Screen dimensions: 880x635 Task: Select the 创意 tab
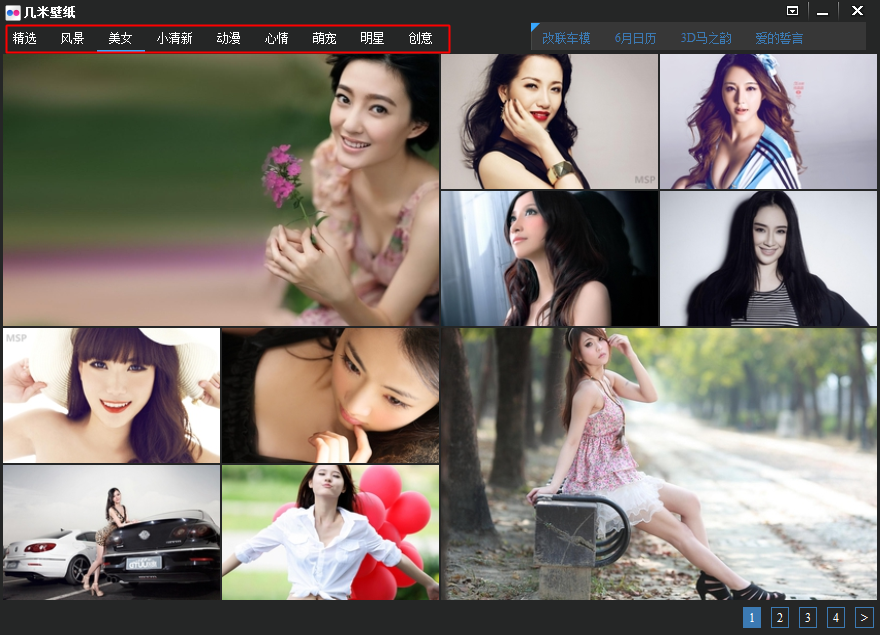420,38
